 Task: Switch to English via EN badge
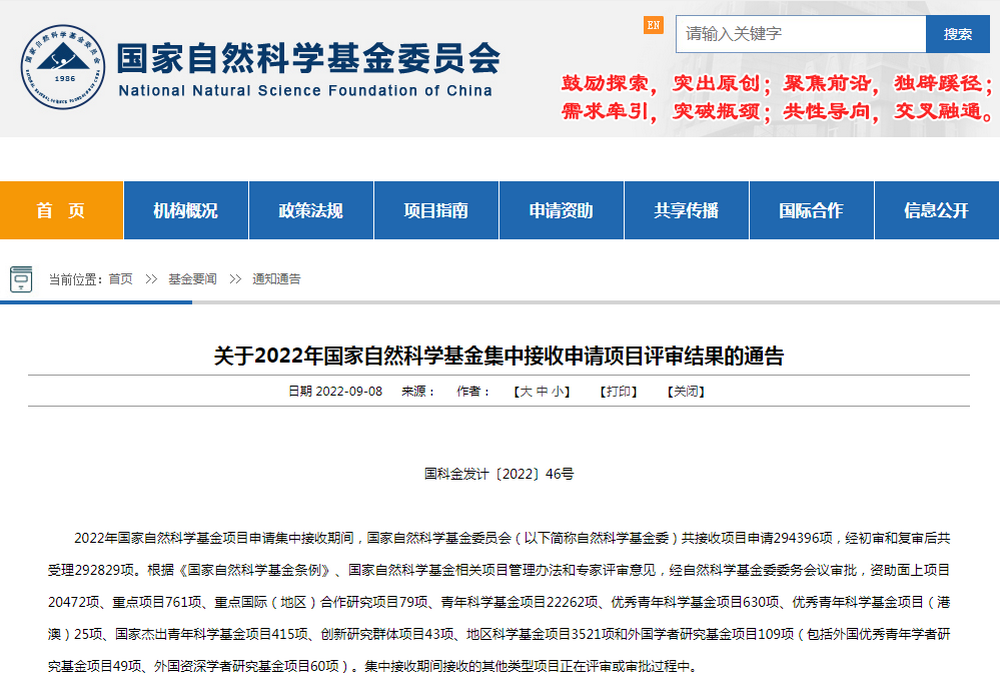point(653,25)
